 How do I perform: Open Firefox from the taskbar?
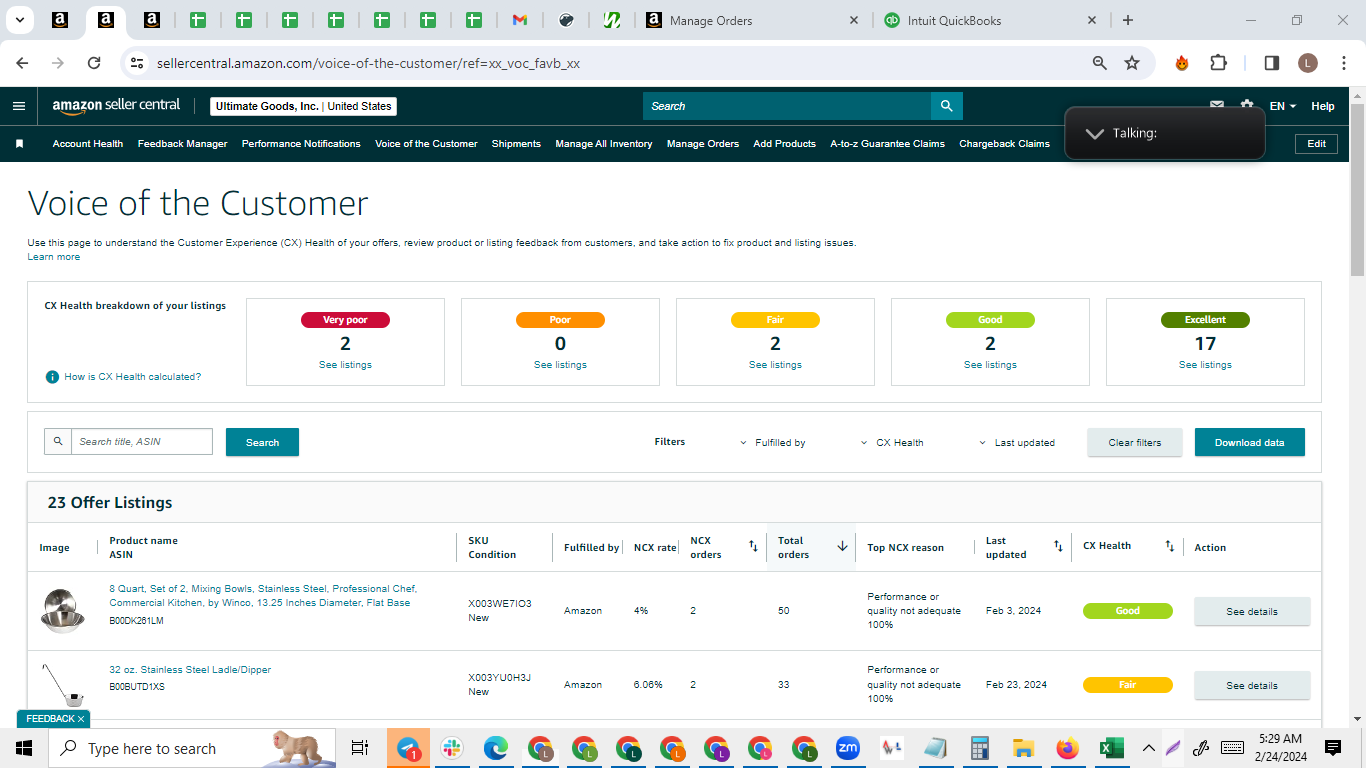tap(1067, 748)
